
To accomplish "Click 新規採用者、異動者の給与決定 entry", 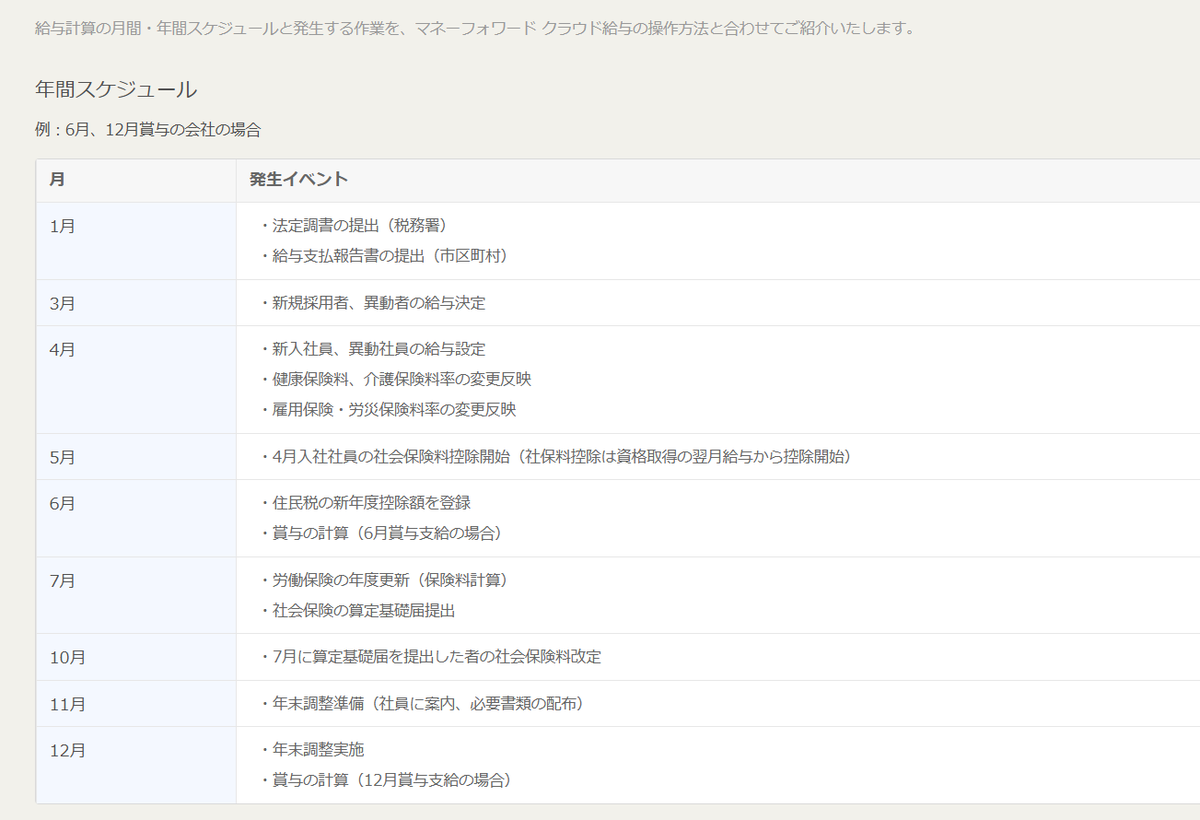I will click(x=372, y=303).
